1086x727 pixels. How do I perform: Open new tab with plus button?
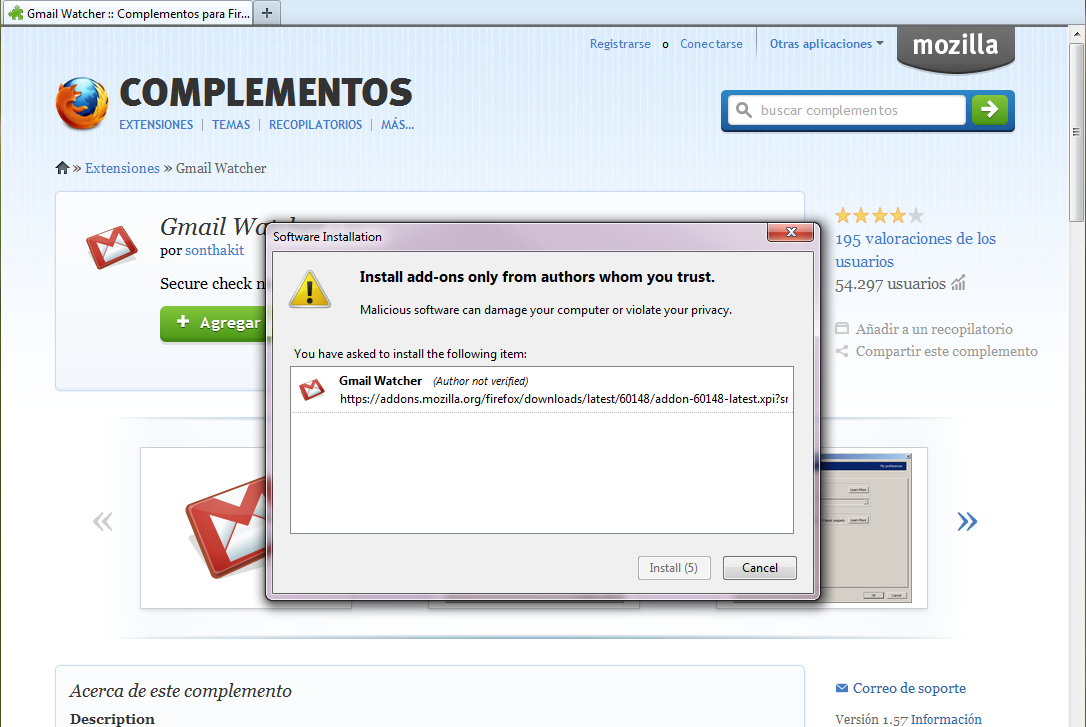(x=267, y=13)
